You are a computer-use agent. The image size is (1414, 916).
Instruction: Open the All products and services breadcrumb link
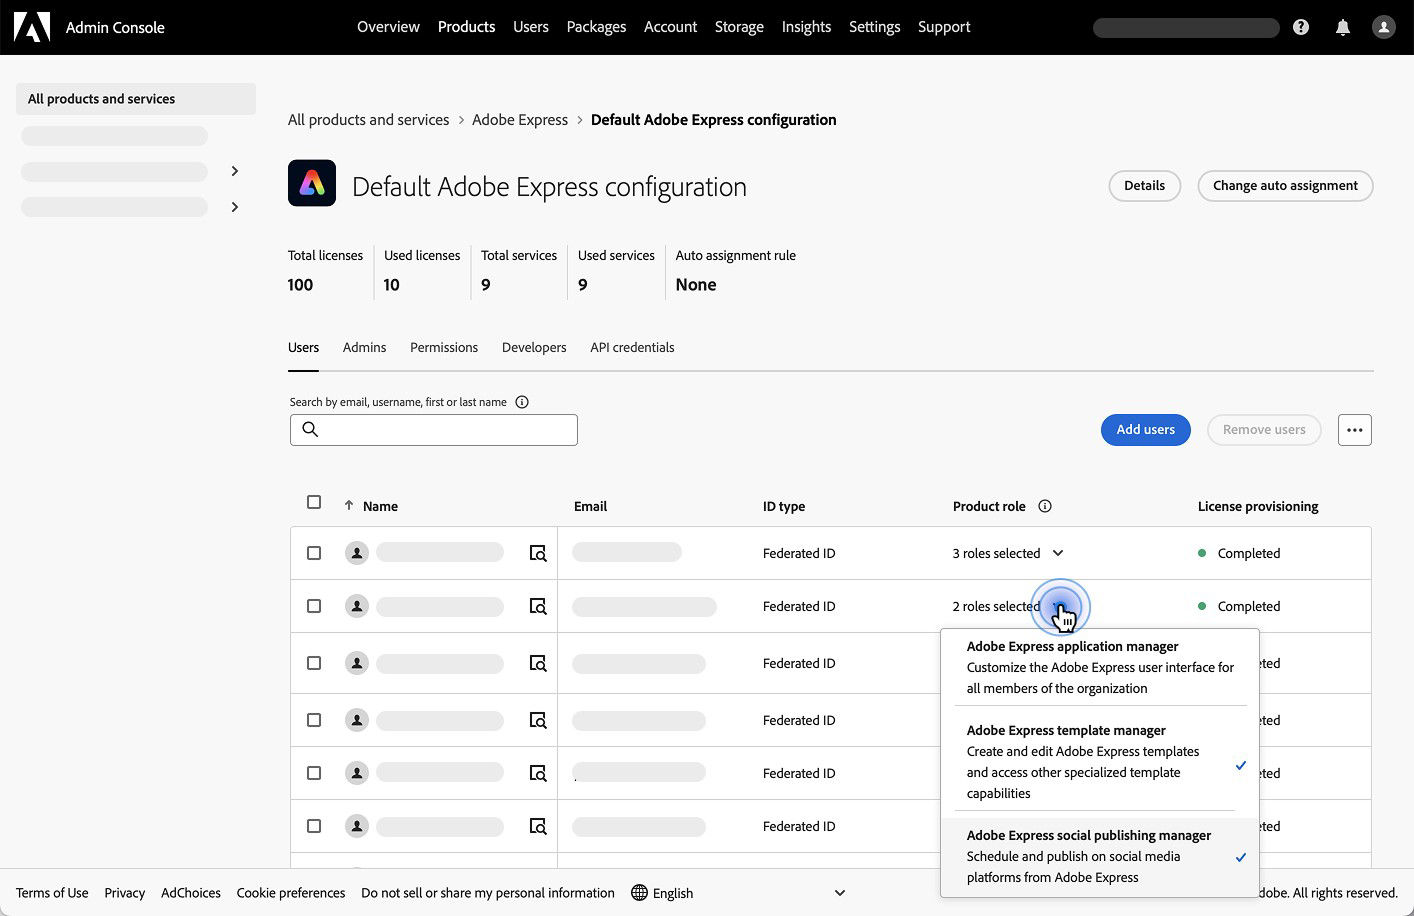point(368,119)
